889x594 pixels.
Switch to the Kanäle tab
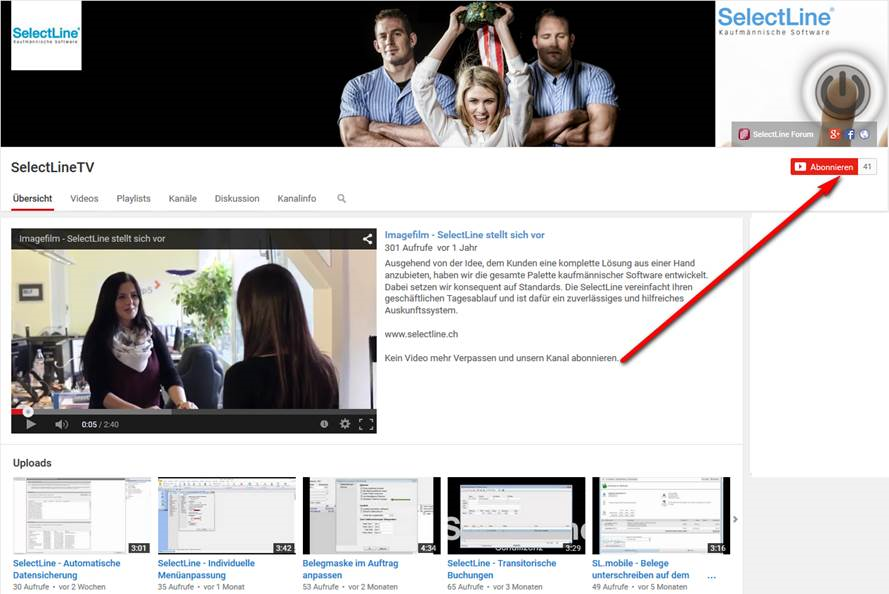coord(183,198)
